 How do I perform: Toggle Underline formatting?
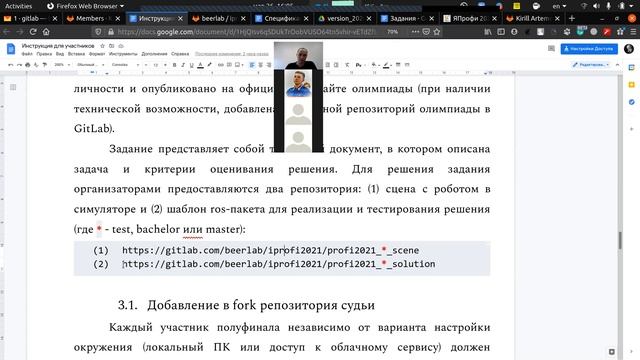(x=191, y=65)
